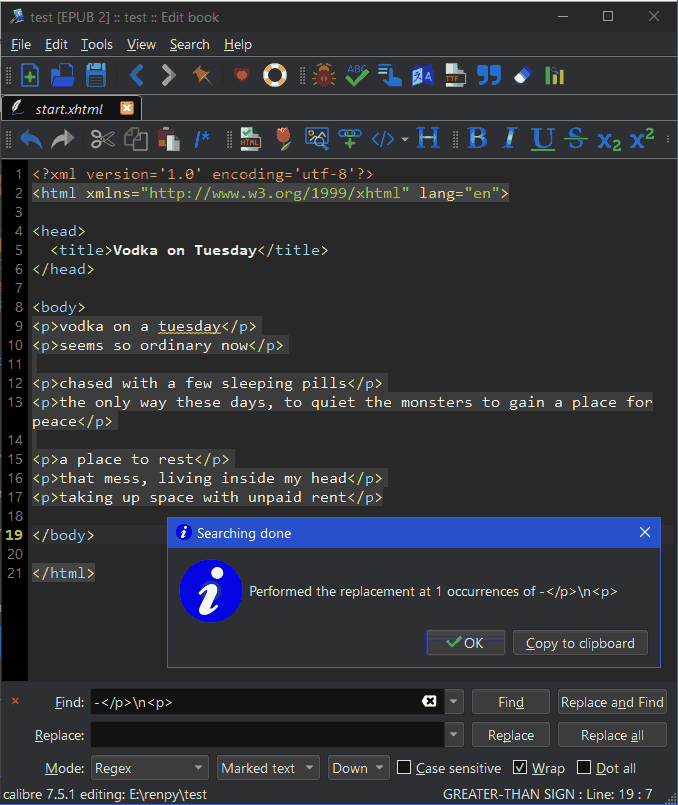Viewport: 678px width, 805px height.
Task: Open the translate-style language icon
Action: [x=422, y=75]
